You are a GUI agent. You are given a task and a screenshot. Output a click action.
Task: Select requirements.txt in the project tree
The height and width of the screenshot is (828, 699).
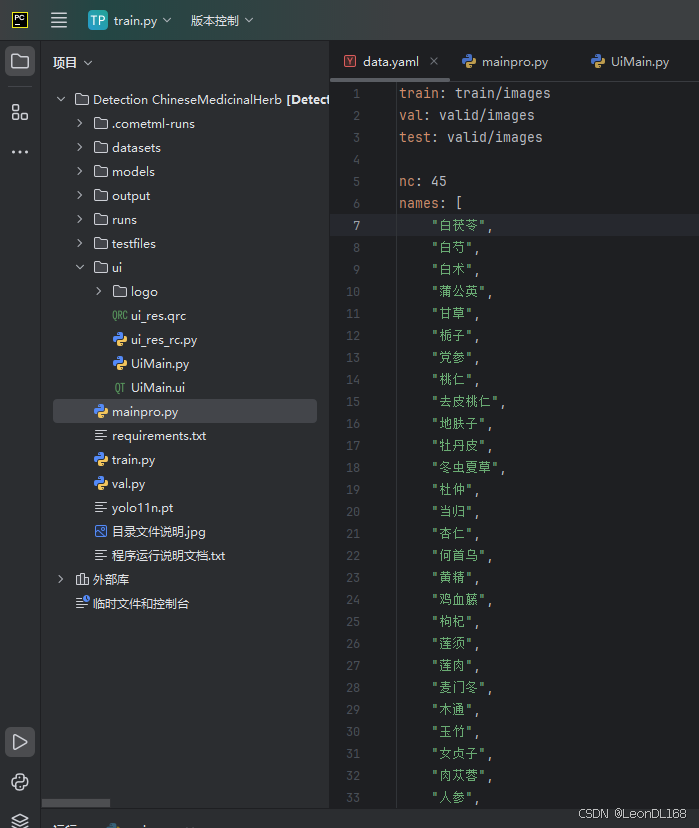[159, 436]
